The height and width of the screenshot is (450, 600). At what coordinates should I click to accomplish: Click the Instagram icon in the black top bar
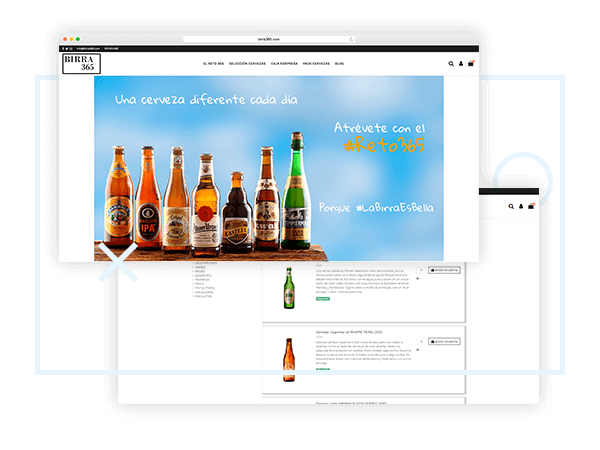71,49
